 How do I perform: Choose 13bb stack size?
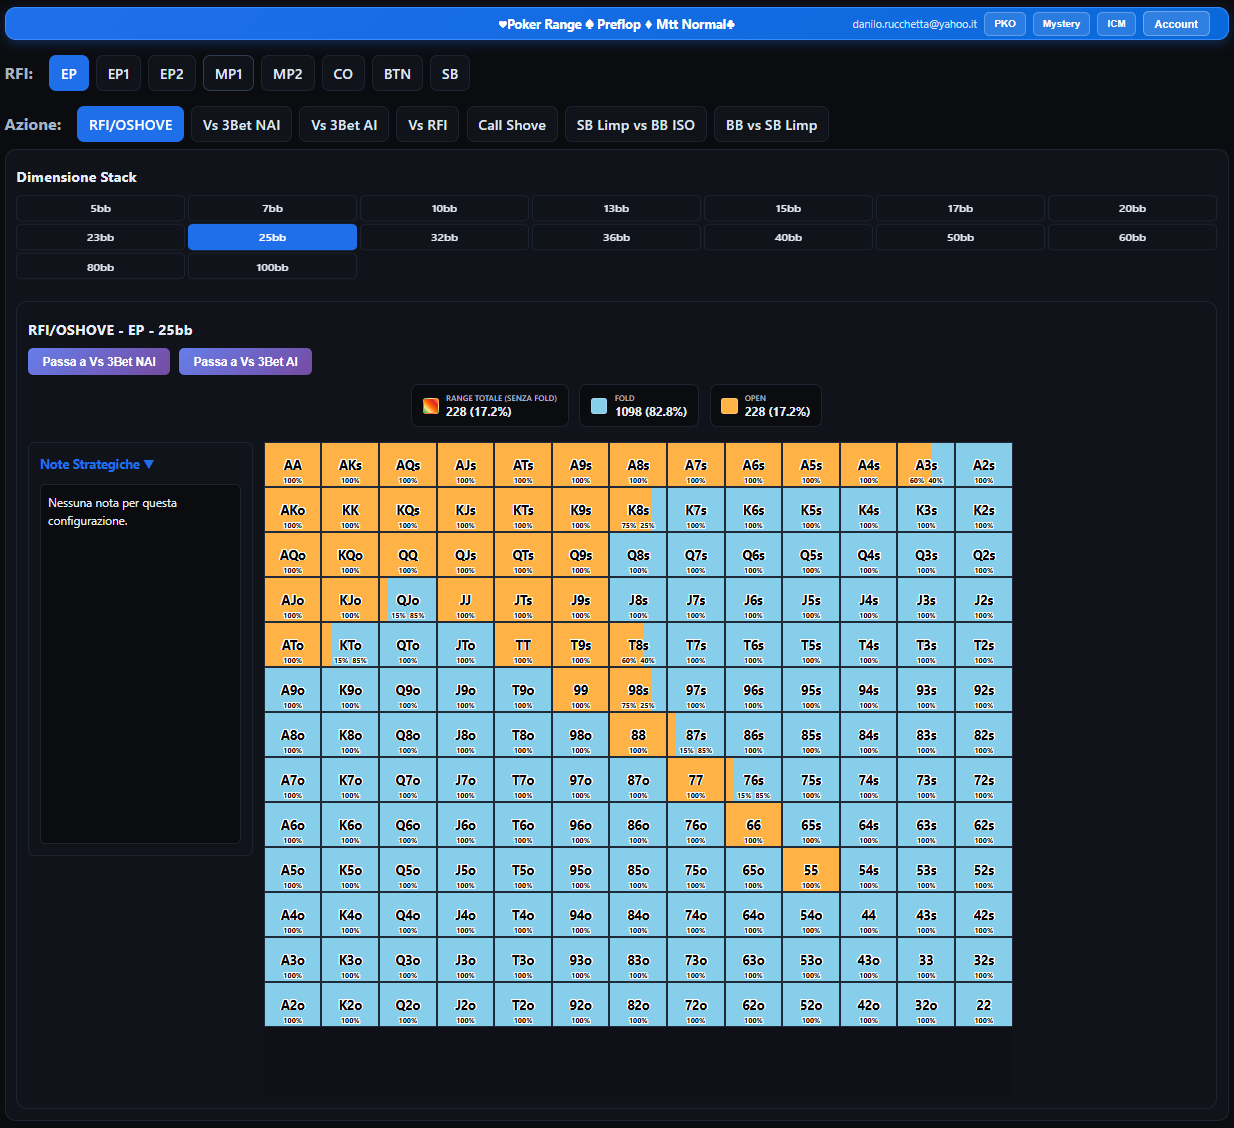tap(617, 209)
